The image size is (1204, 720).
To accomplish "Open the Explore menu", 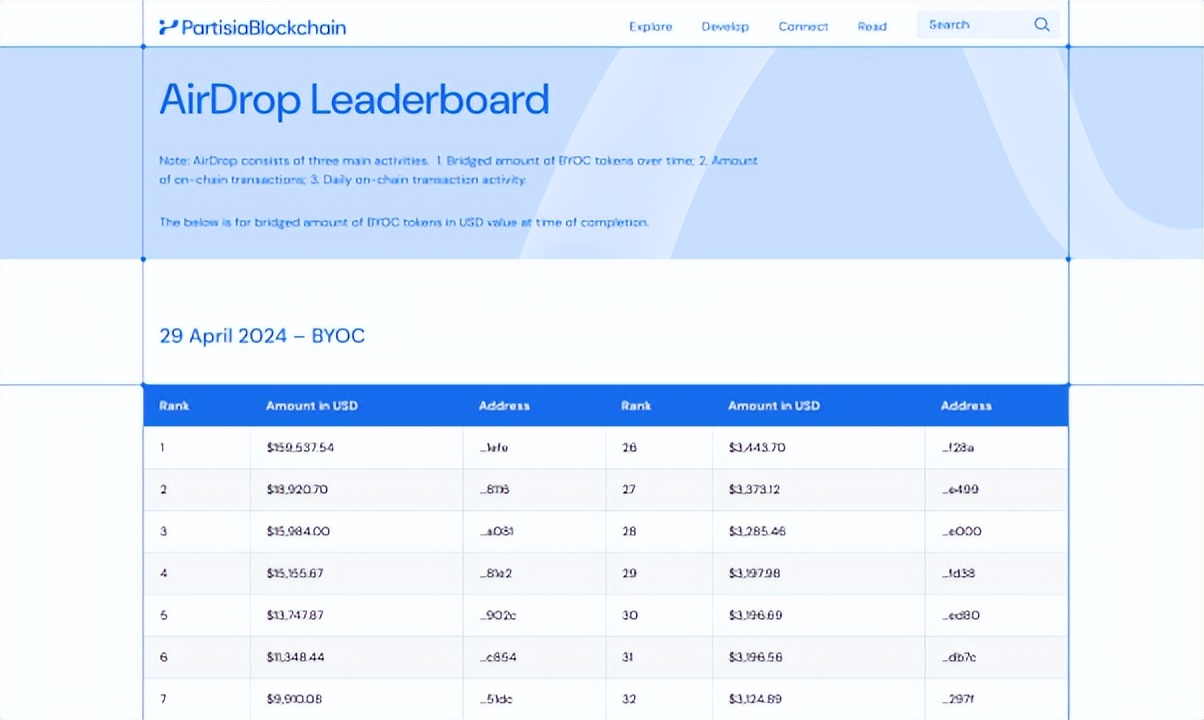I will [651, 27].
